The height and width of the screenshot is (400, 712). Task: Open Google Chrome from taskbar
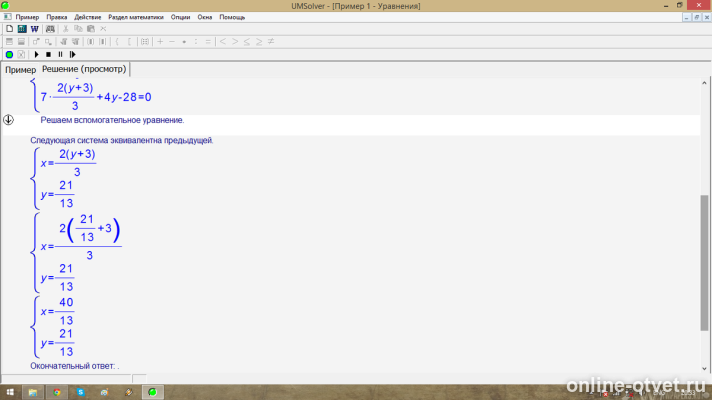57,392
